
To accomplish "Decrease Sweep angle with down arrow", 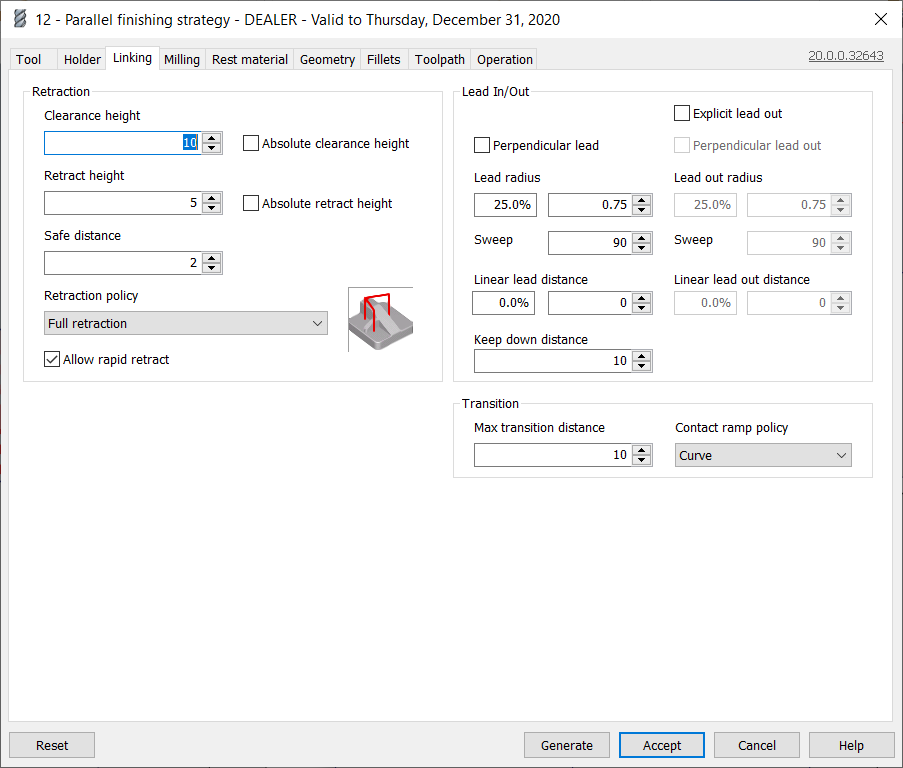I will tap(642, 248).
